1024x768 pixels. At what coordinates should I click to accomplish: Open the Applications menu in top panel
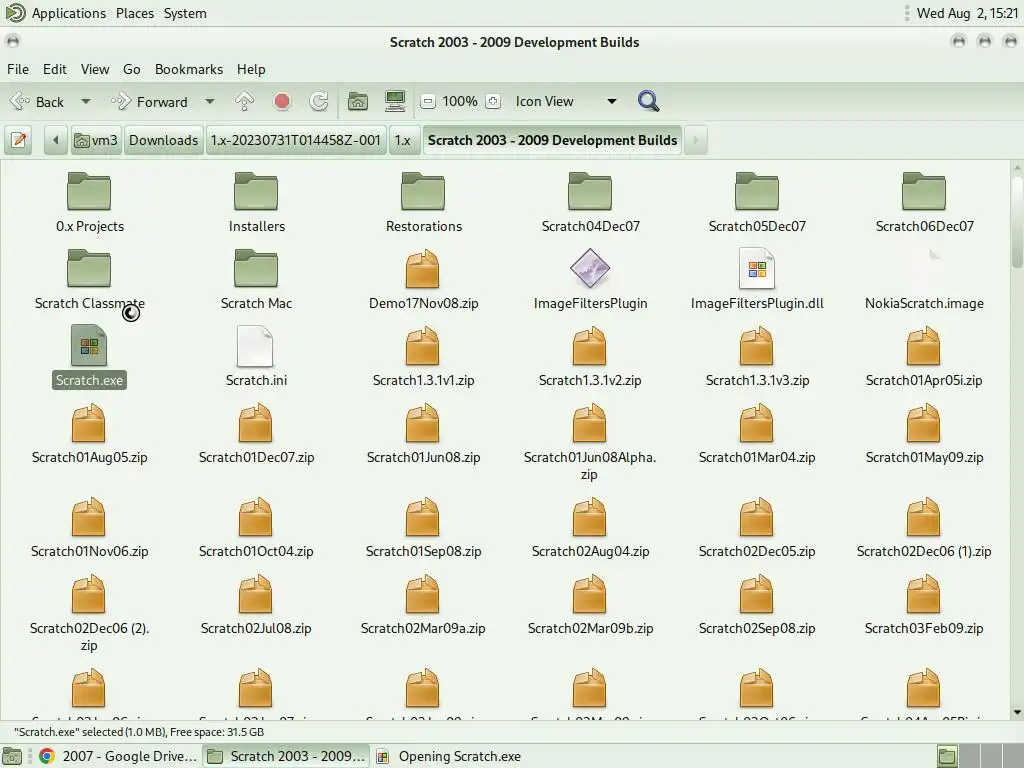[56, 13]
